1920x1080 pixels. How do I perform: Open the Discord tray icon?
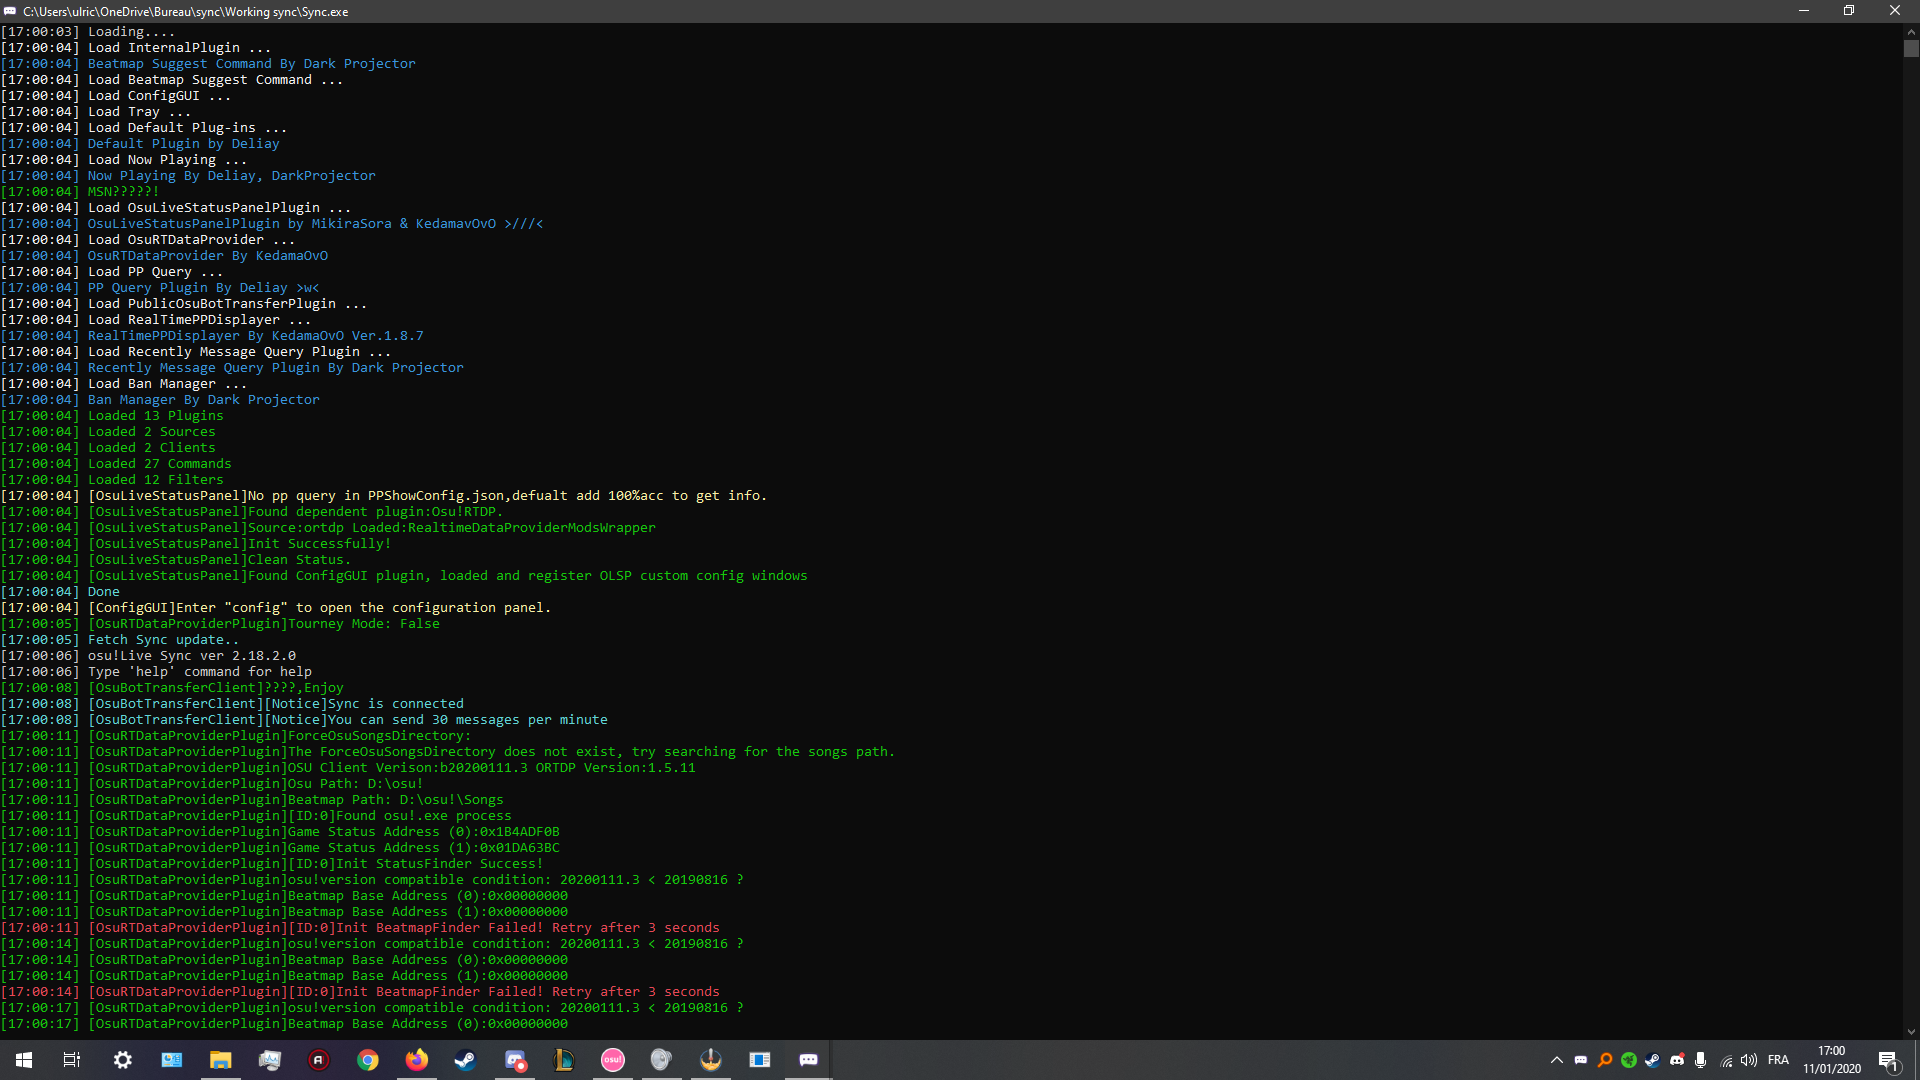coord(1677,1060)
